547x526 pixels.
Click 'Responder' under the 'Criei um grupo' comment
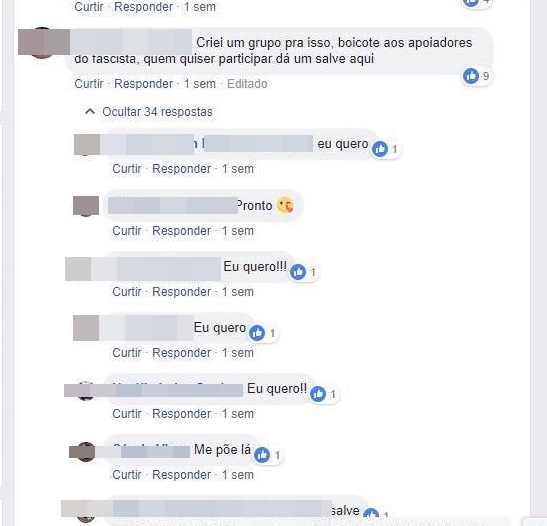coord(143,84)
